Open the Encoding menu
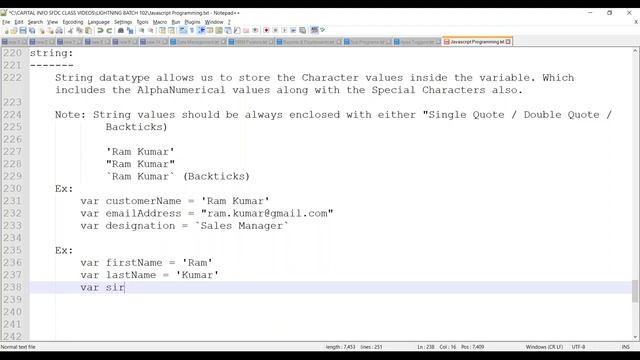Screen dimensions: 640x360 point(73,22)
